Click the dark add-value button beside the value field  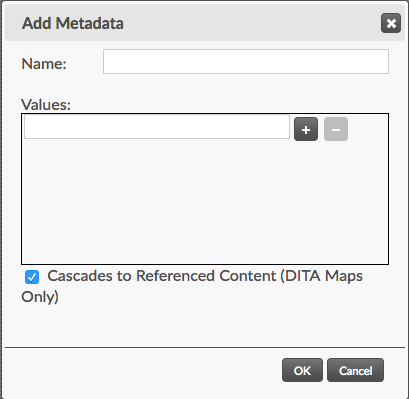(306, 129)
